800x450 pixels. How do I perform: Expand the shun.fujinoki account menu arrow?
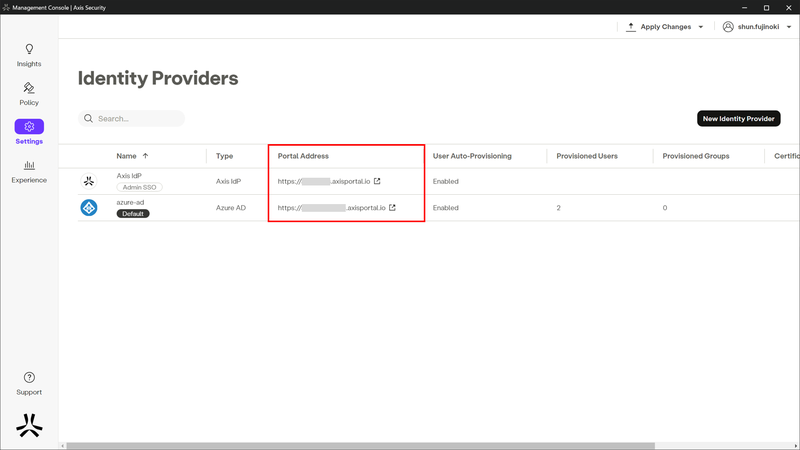pyautogui.click(x=789, y=27)
